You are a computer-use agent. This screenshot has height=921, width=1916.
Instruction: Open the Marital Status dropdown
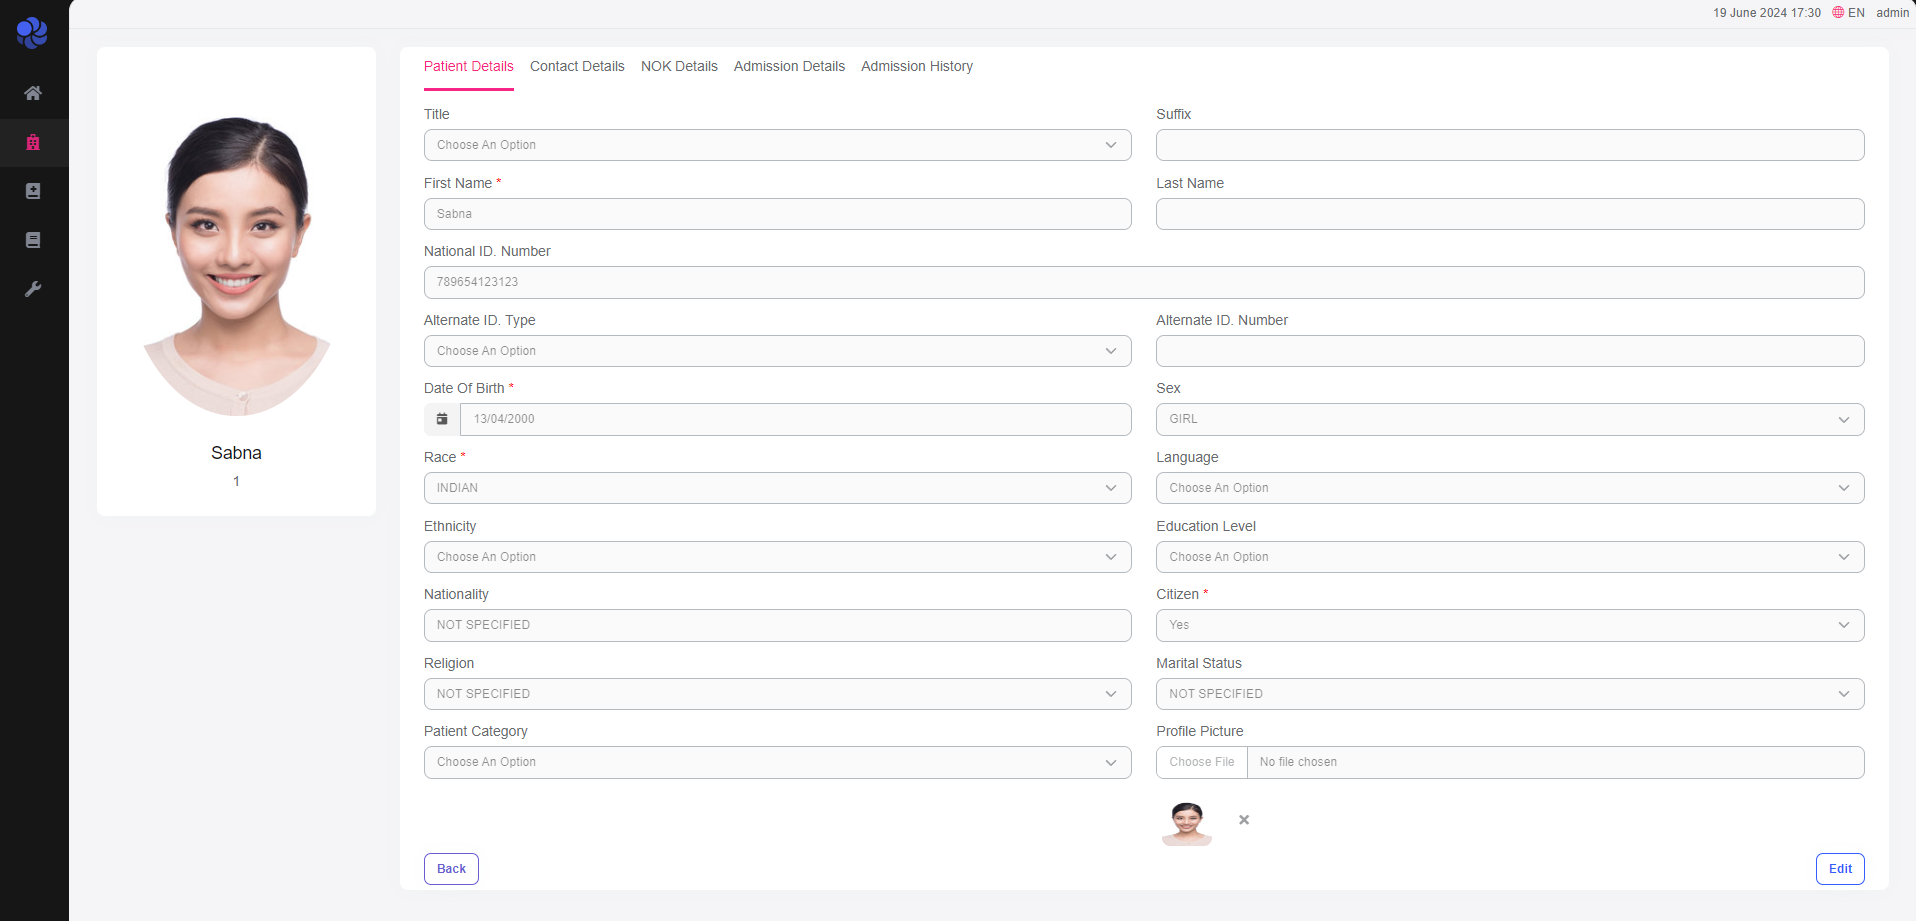(1509, 694)
